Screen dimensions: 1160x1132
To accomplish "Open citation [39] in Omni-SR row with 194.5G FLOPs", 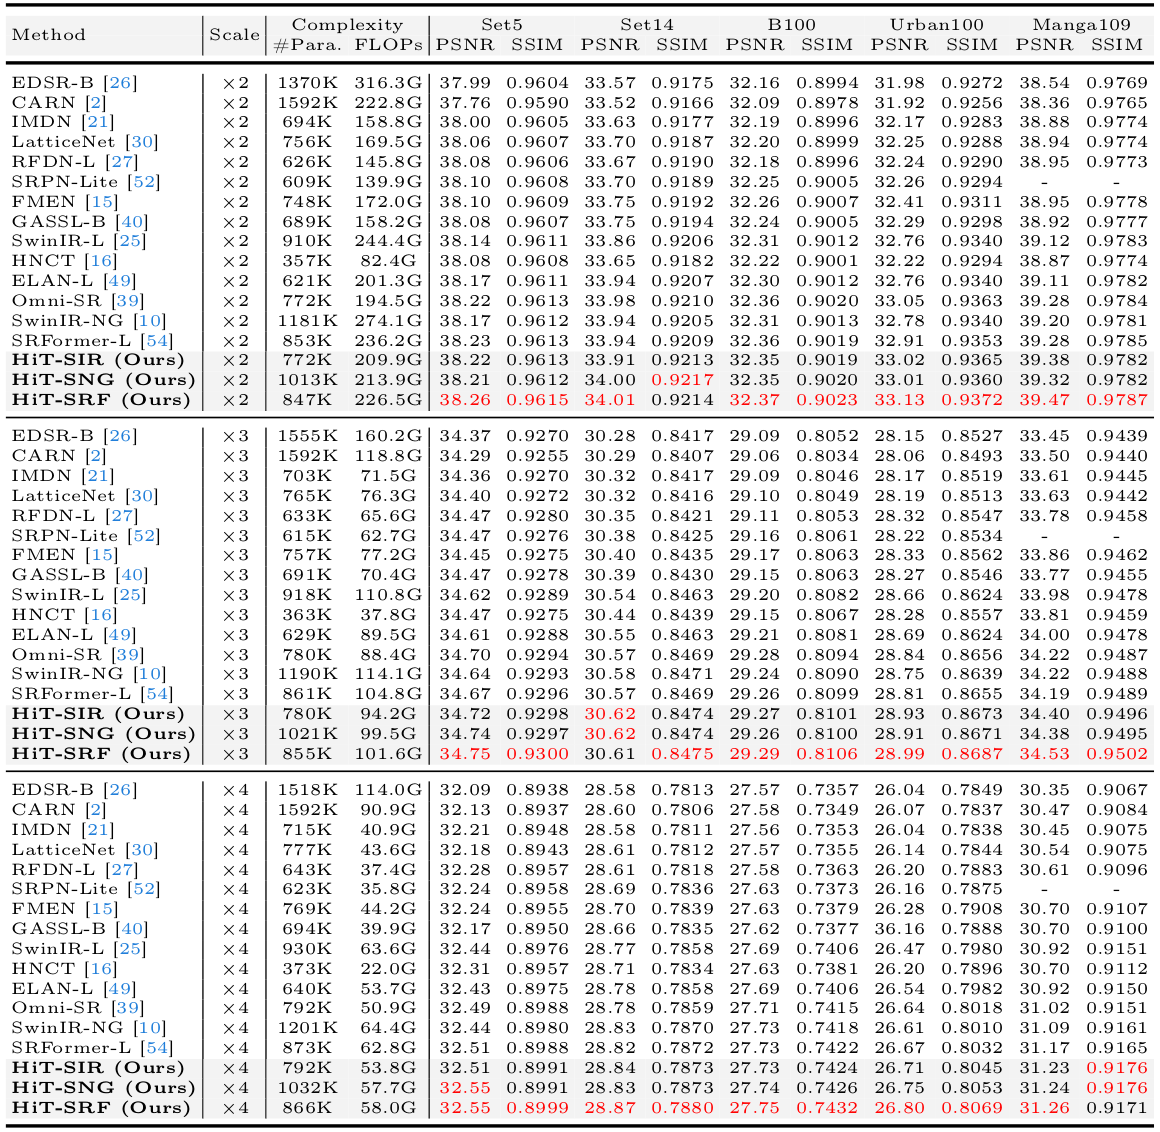I will click(x=127, y=301).
